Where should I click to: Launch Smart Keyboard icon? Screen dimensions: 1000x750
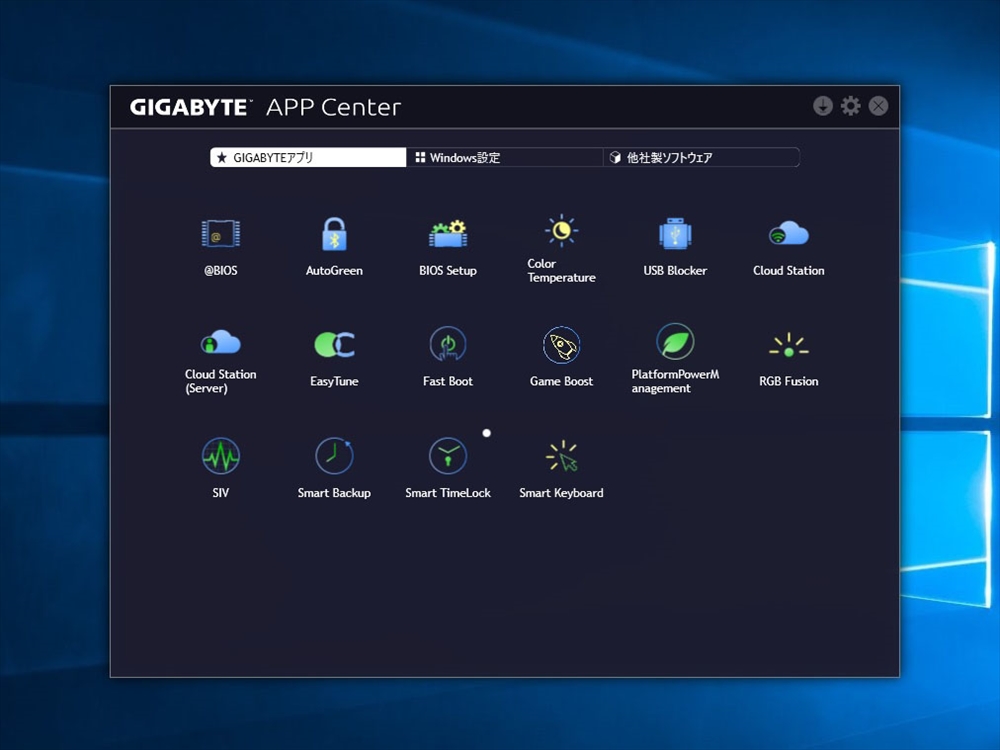click(561, 455)
